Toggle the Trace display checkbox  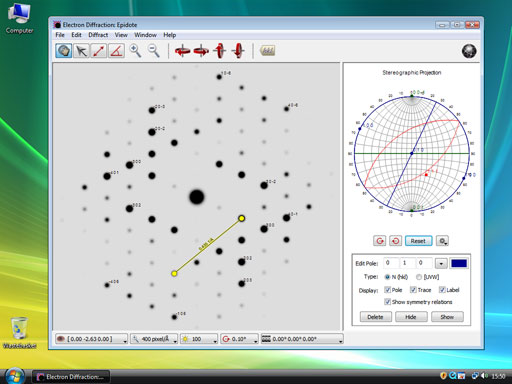pyautogui.click(x=413, y=290)
